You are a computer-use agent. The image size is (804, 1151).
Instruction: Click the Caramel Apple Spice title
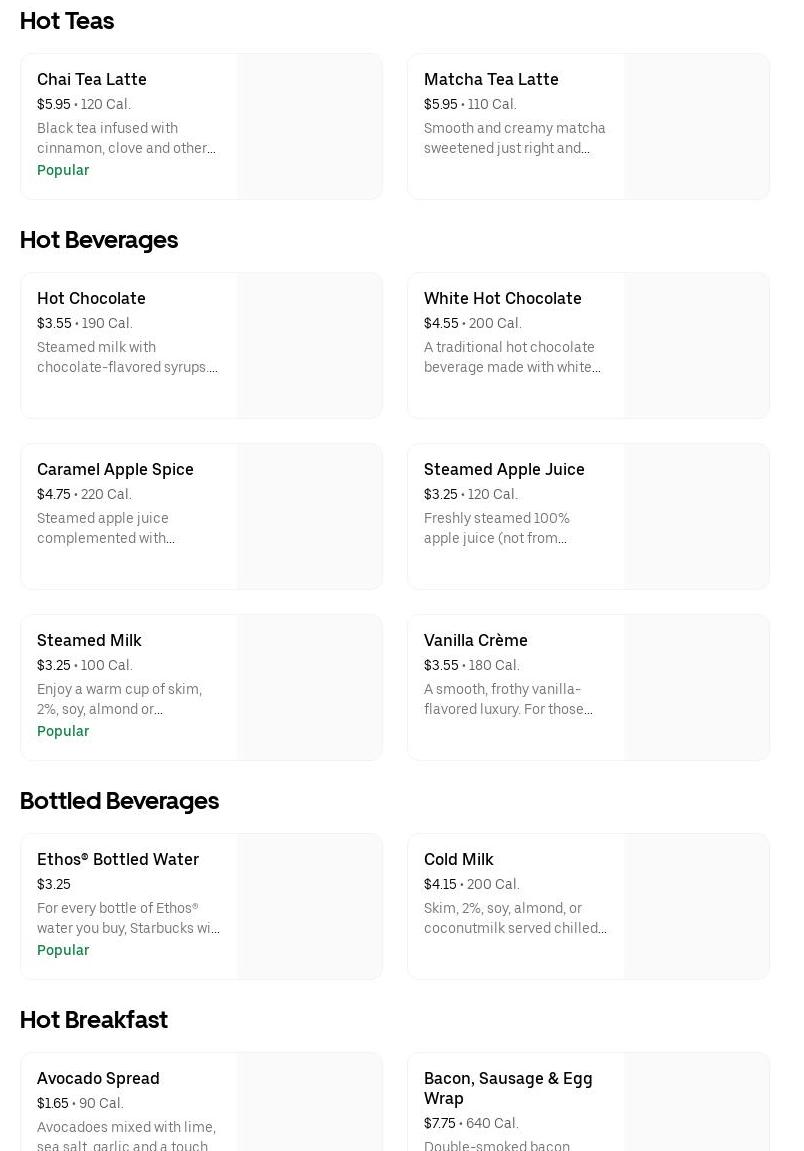click(x=115, y=470)
